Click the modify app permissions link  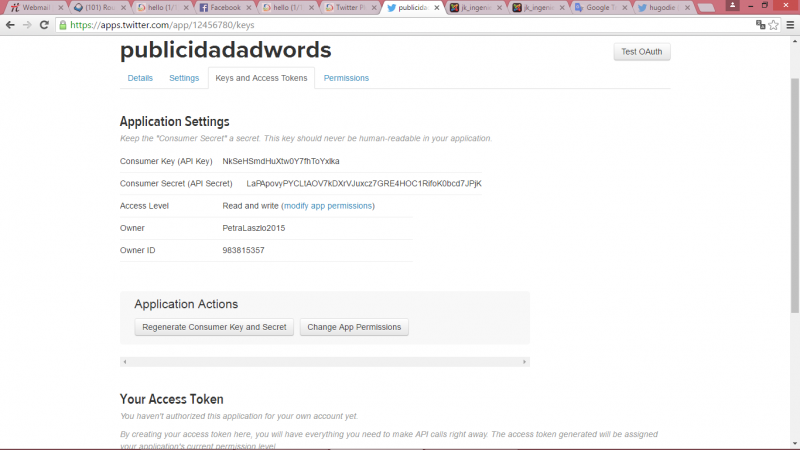tap(328, 206)
